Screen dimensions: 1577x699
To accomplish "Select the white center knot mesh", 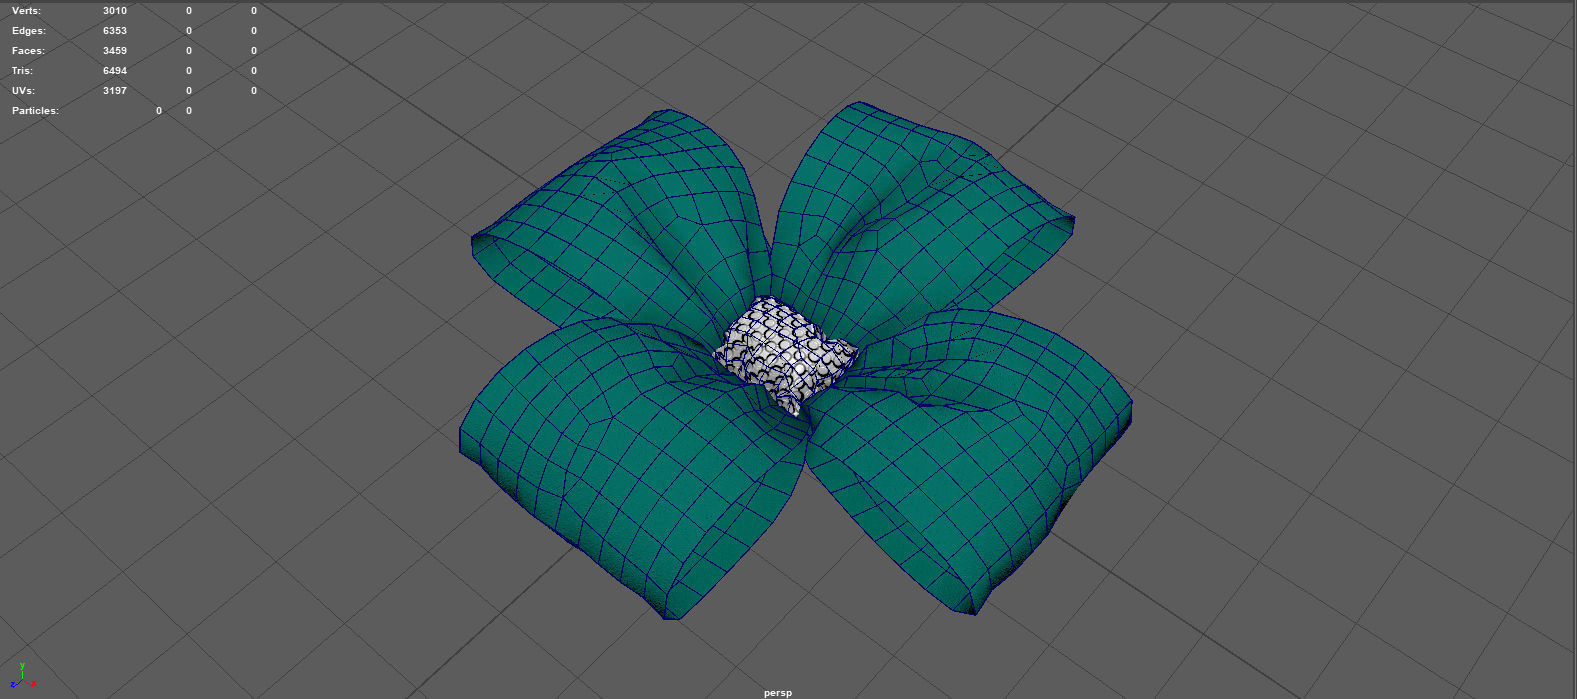I will (x=785, y=355).
